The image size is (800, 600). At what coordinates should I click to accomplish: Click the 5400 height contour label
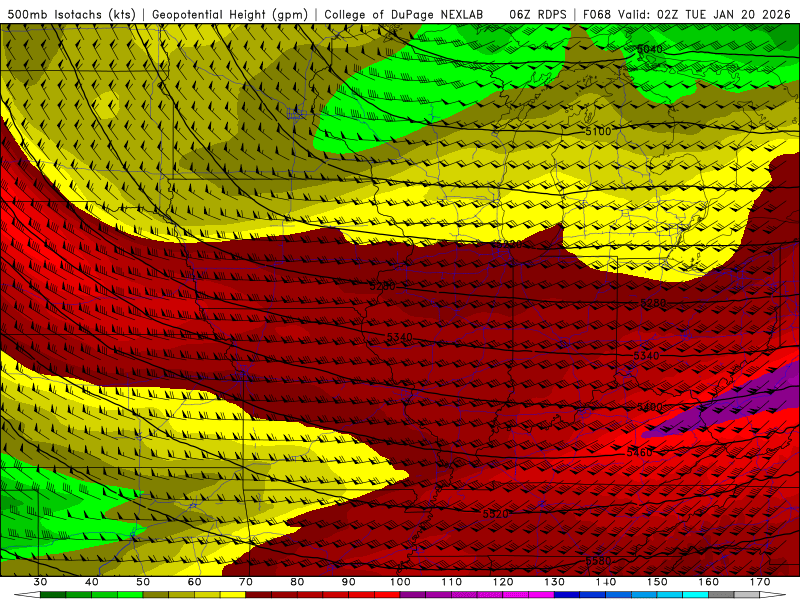click(x=650, y=407)
